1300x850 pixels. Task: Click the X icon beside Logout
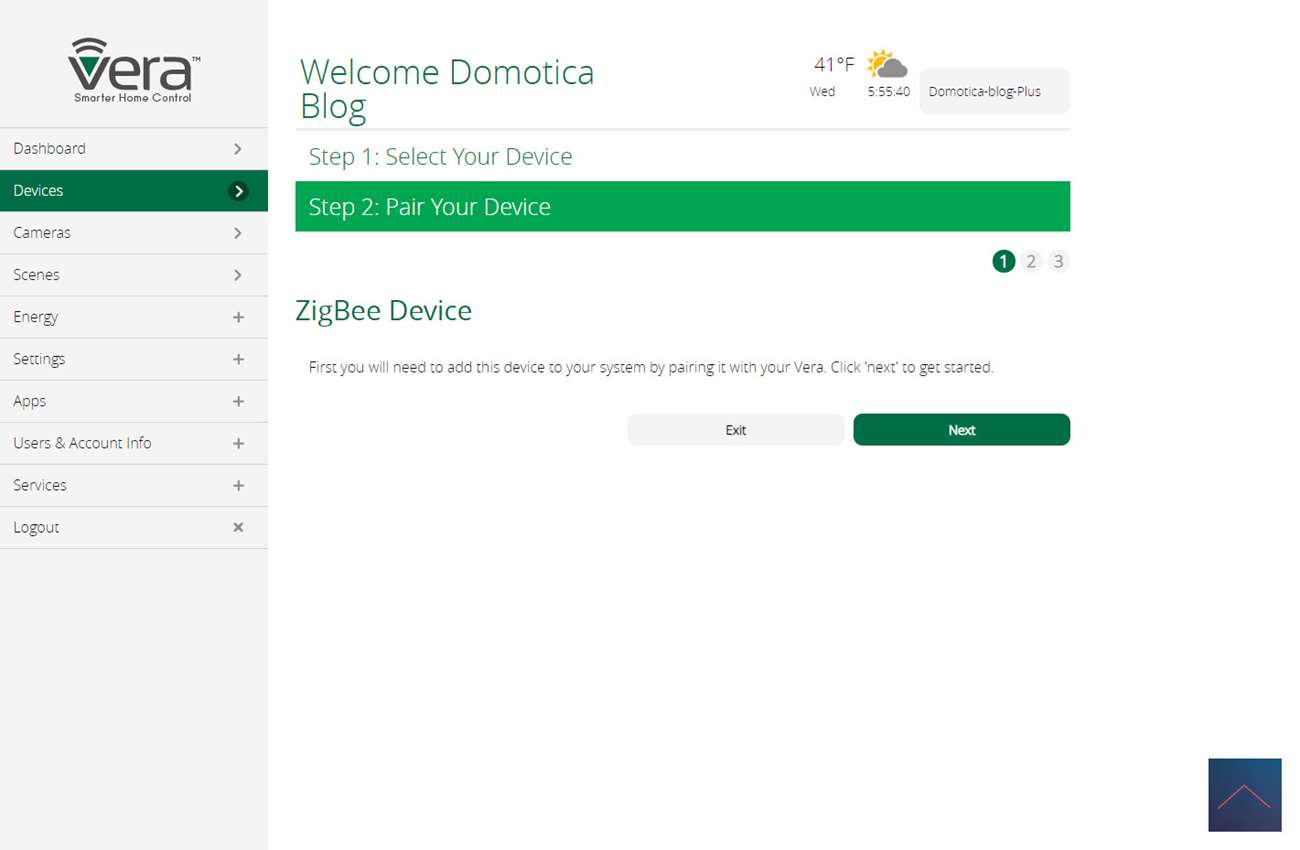pos(238,527)
